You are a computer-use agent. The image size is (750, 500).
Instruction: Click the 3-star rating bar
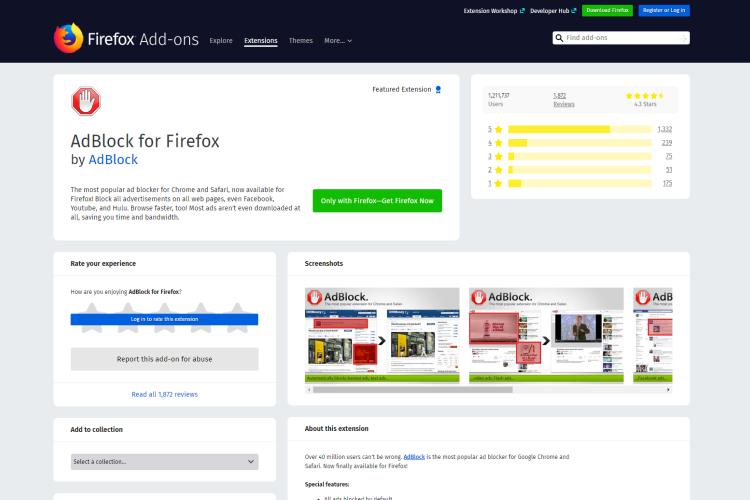coord(580,156)
